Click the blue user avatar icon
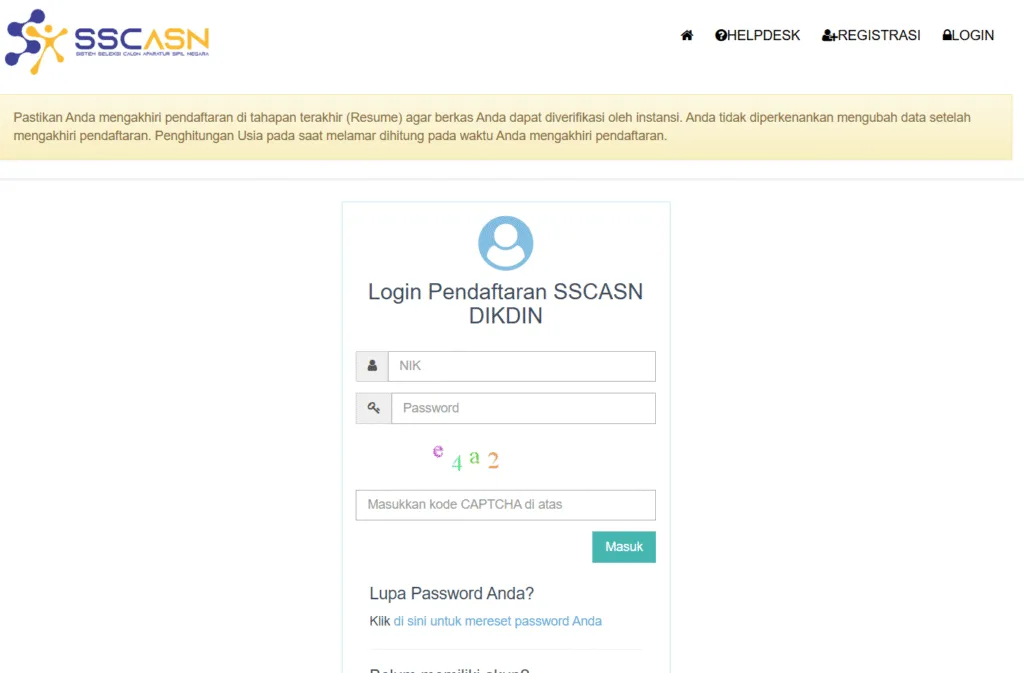1024x673 pixels. [x=505, y=243]
